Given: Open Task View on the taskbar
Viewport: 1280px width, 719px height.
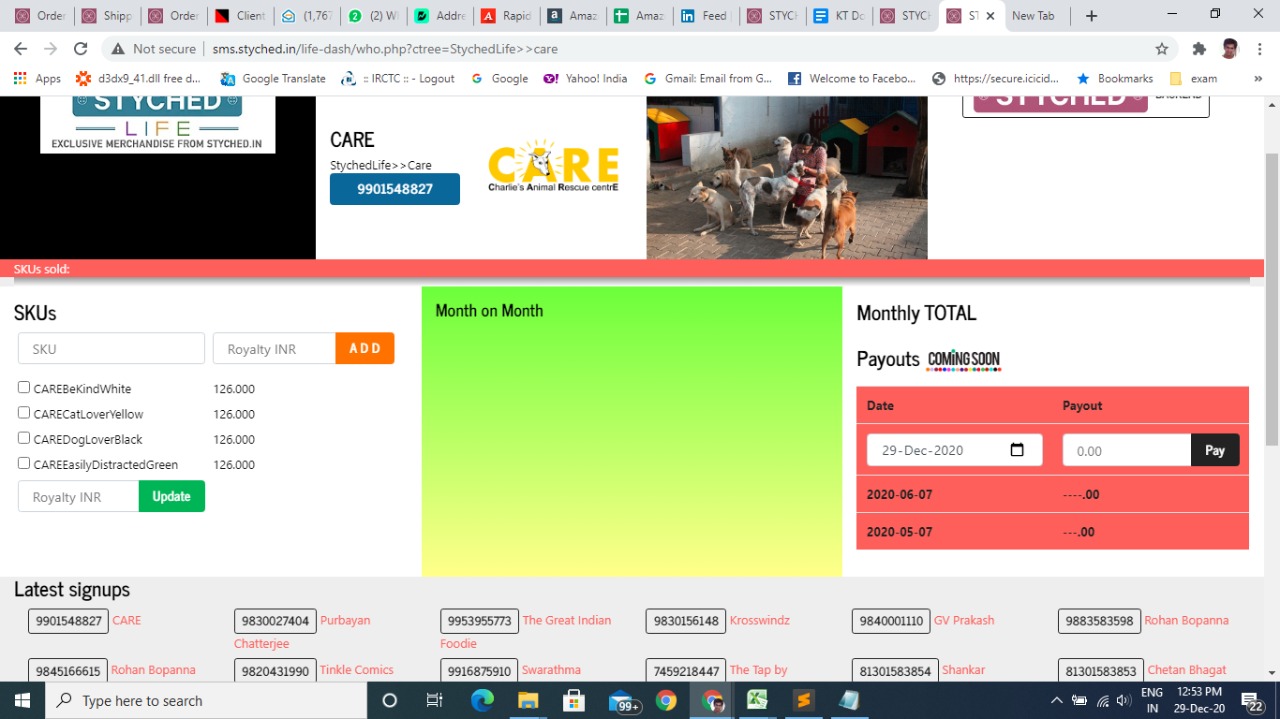Looking at the screenshot, I should pos(434,700).
